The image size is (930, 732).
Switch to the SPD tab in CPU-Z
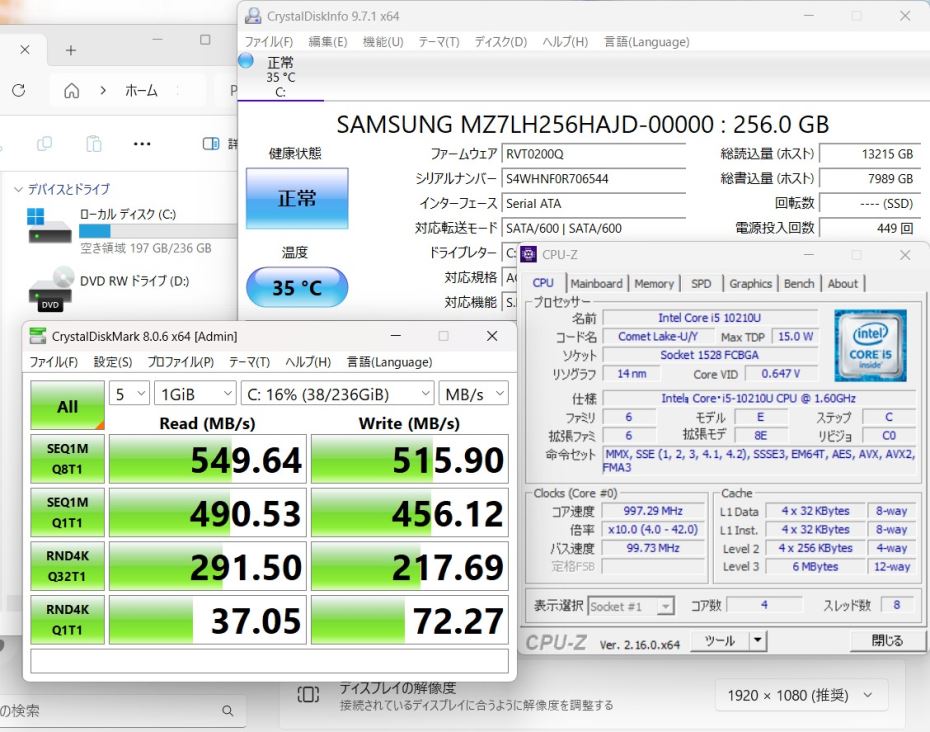700,284
